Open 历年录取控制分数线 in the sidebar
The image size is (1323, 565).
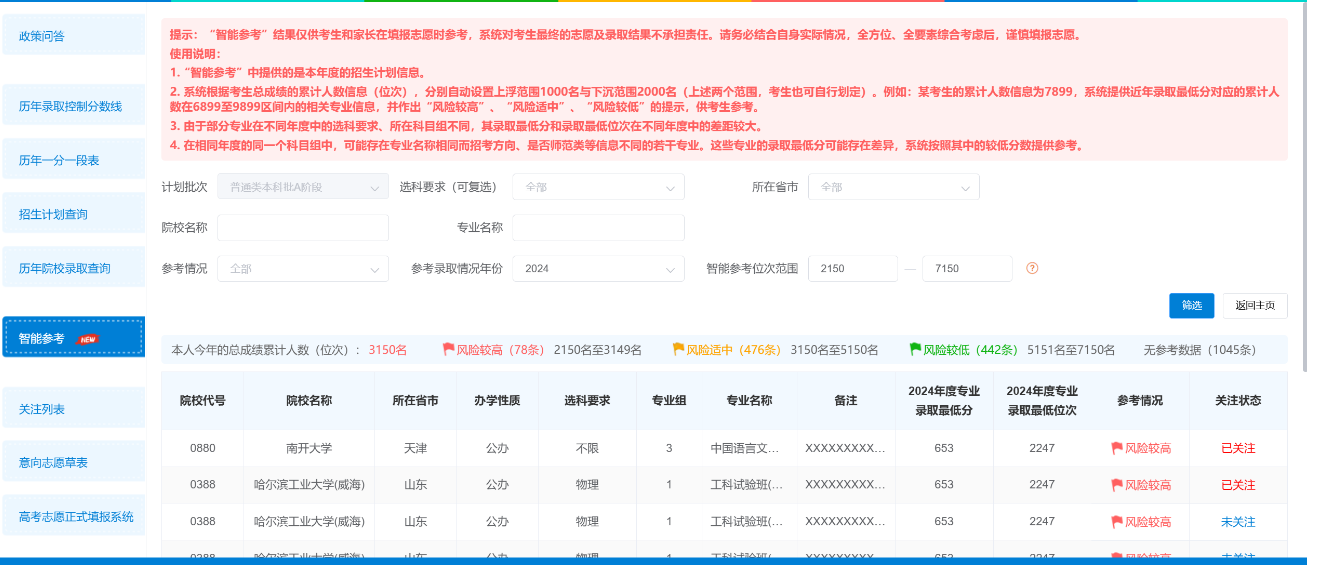tap(74, 105)
